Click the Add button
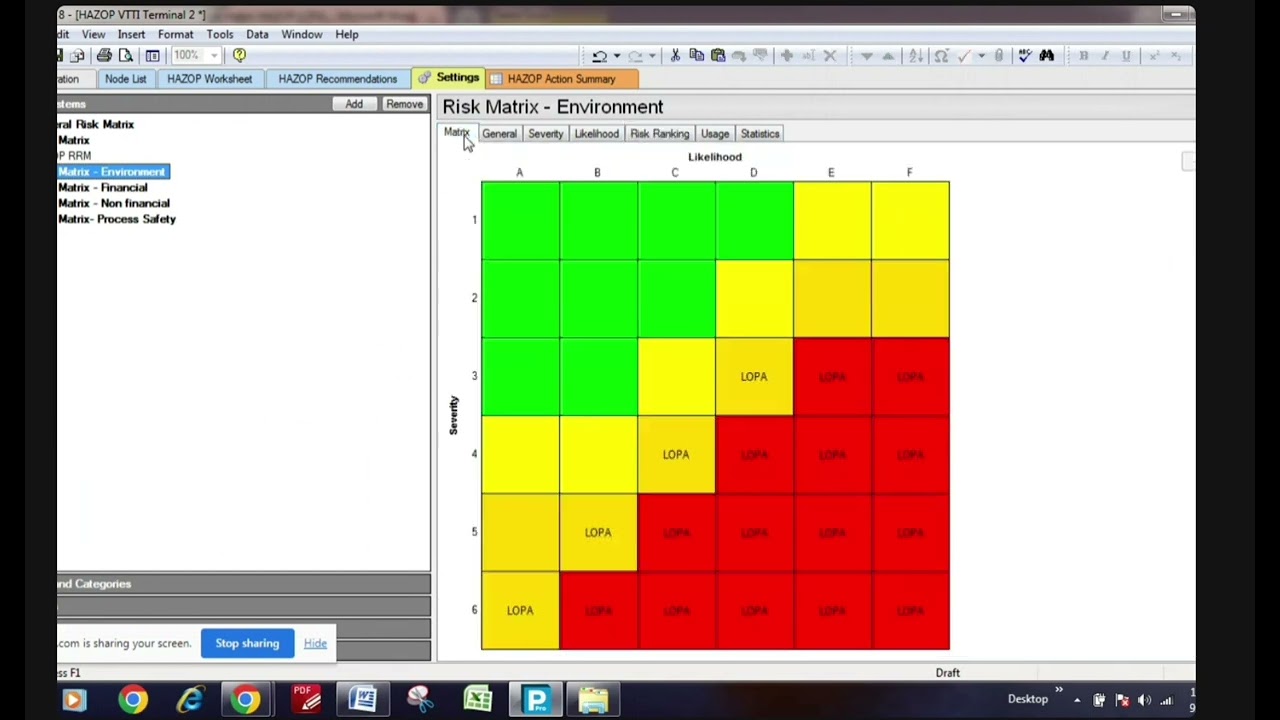1280x720 pixels. 354,104
